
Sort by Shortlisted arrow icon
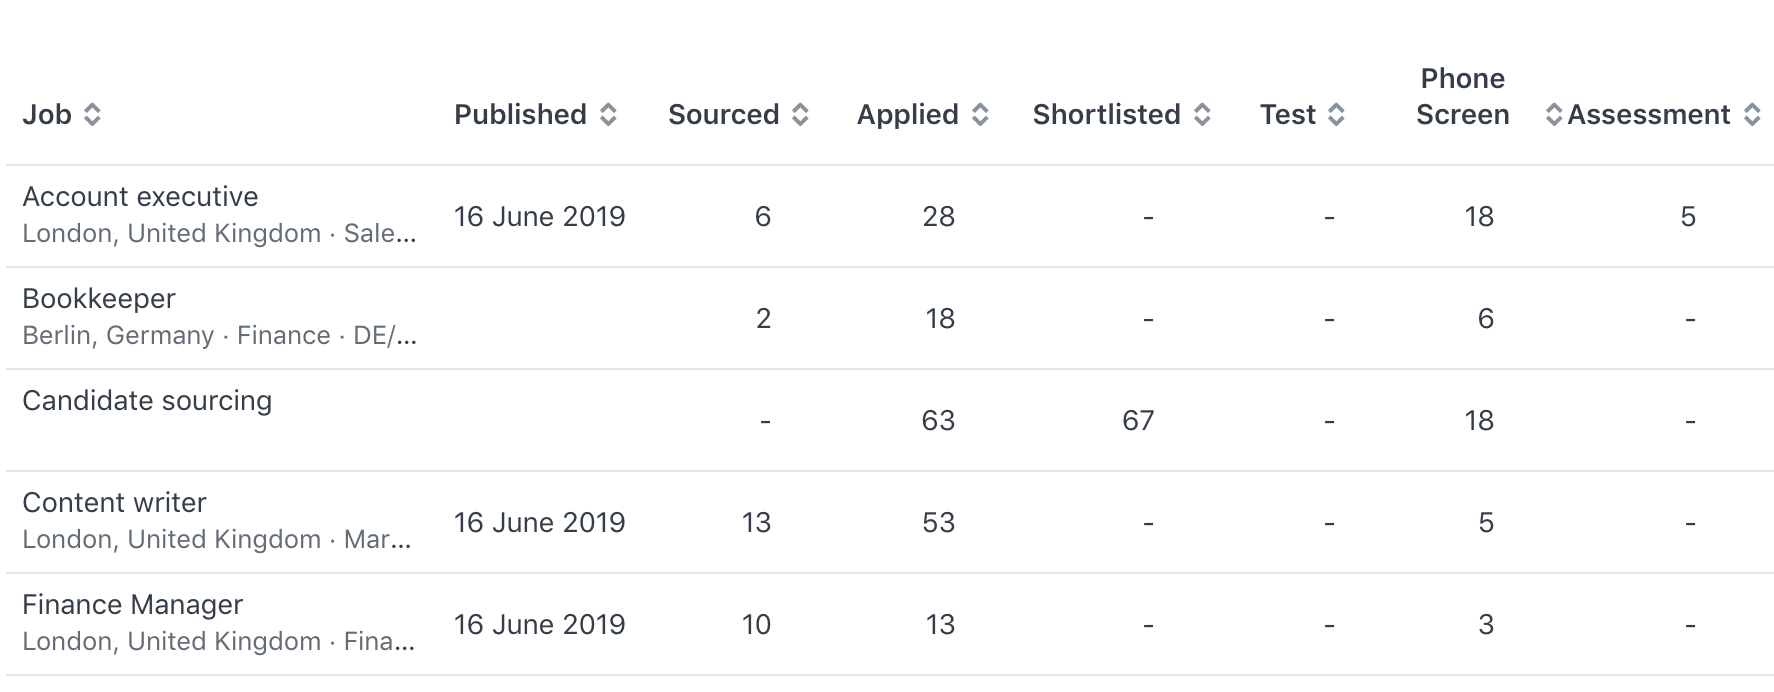(1202, 115)
